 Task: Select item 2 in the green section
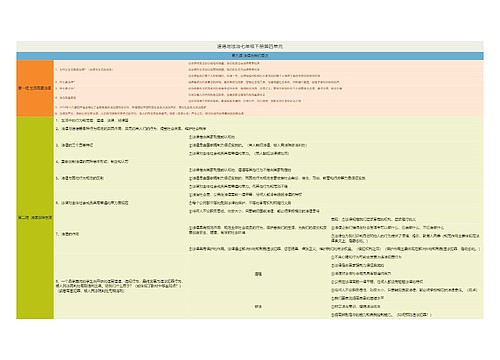pos(131,128)
